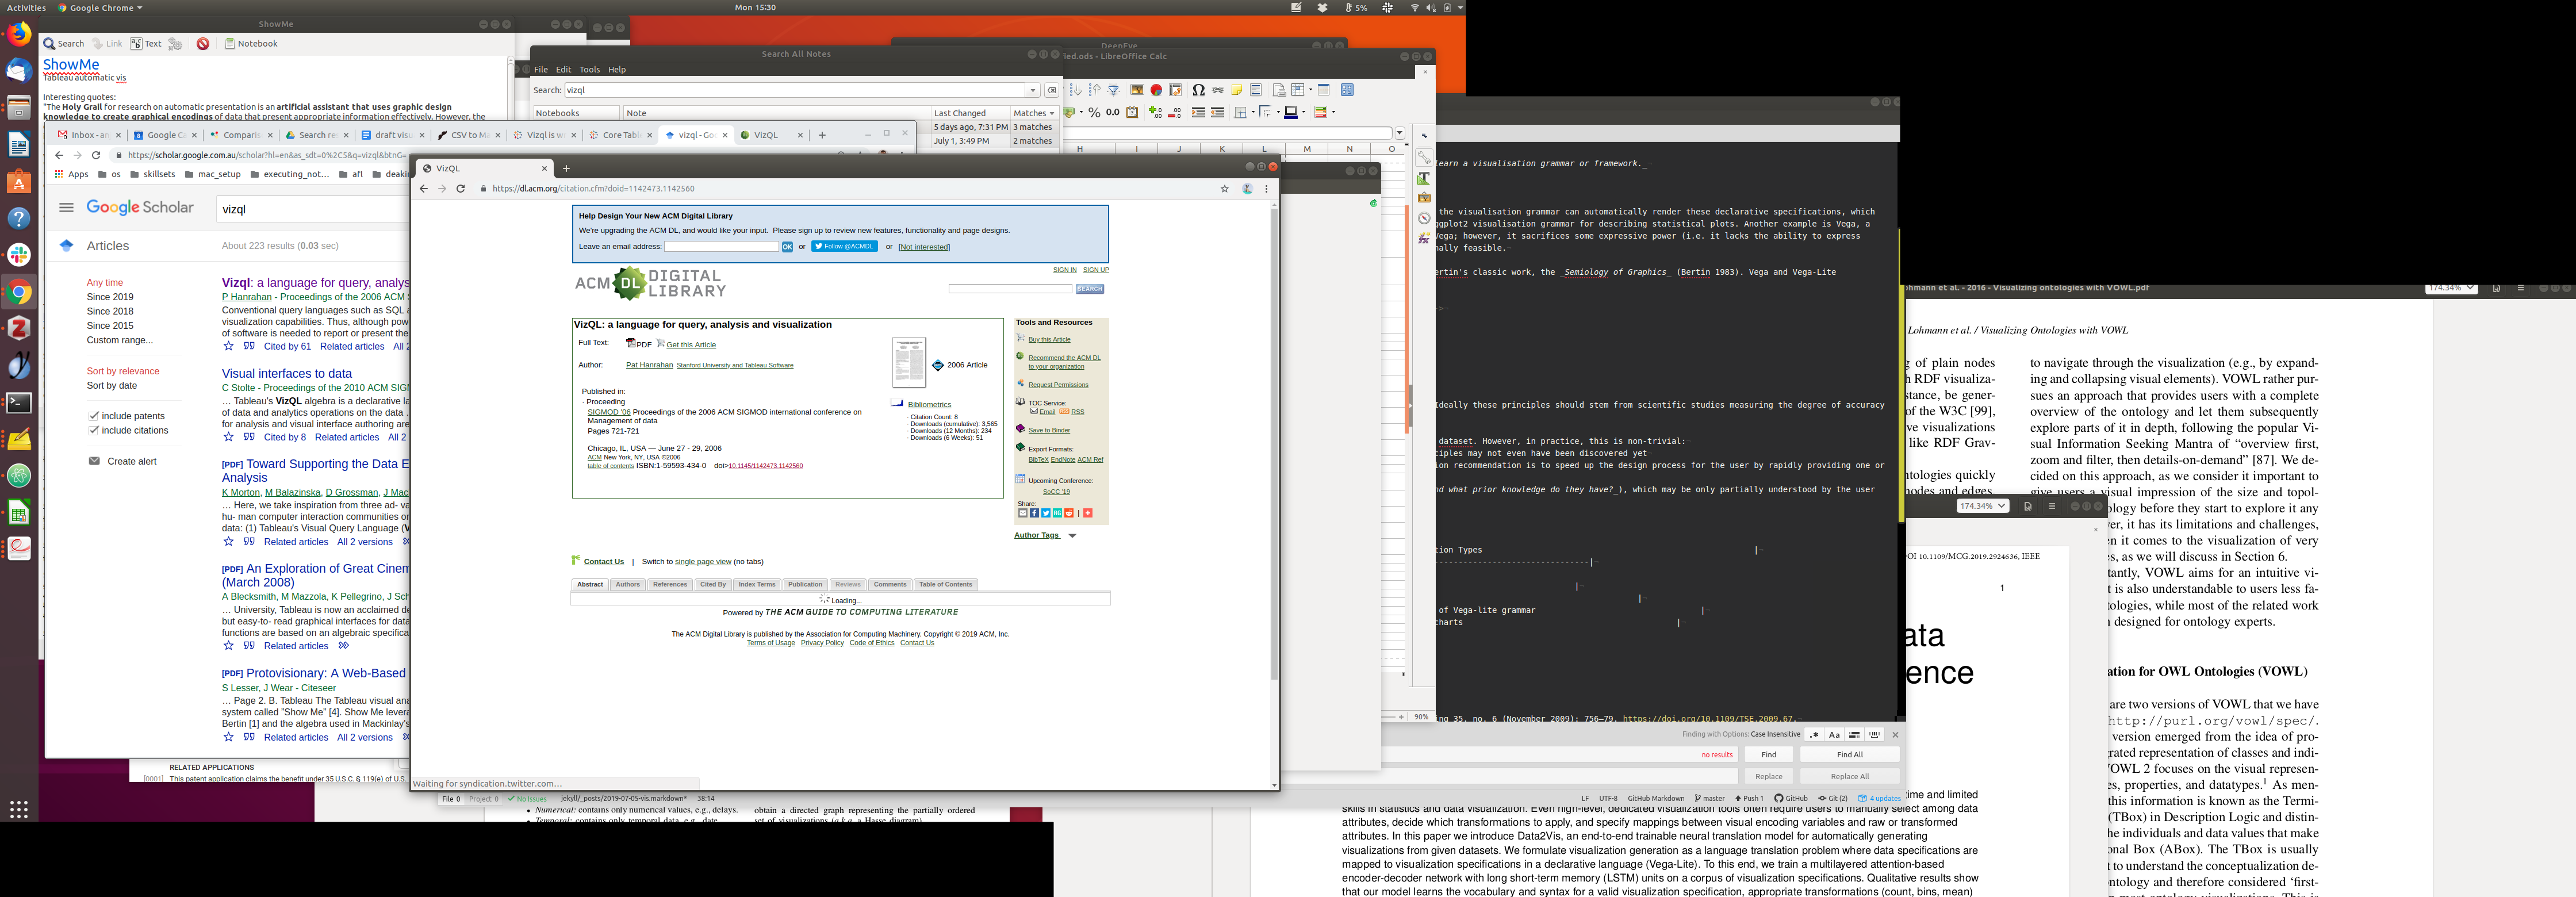
Task: Click the AutoFilter funnel icon
Action: tap(1113, 90)
